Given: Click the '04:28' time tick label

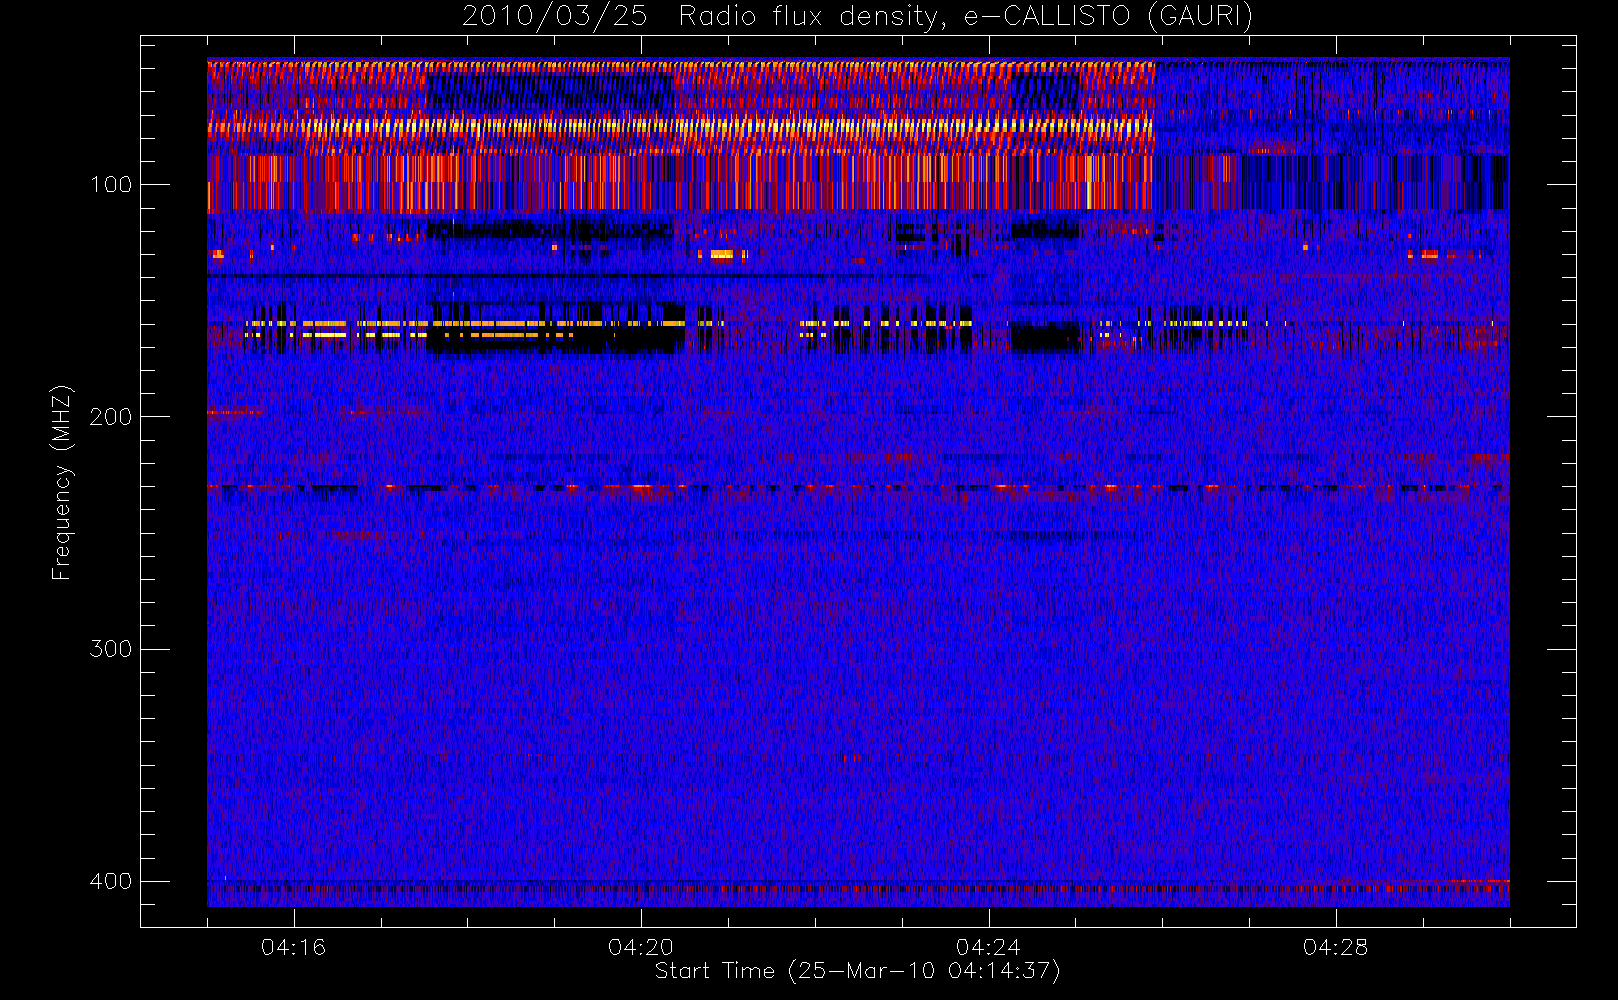Looking at the screenshot, I should (x=1335, y=947).
